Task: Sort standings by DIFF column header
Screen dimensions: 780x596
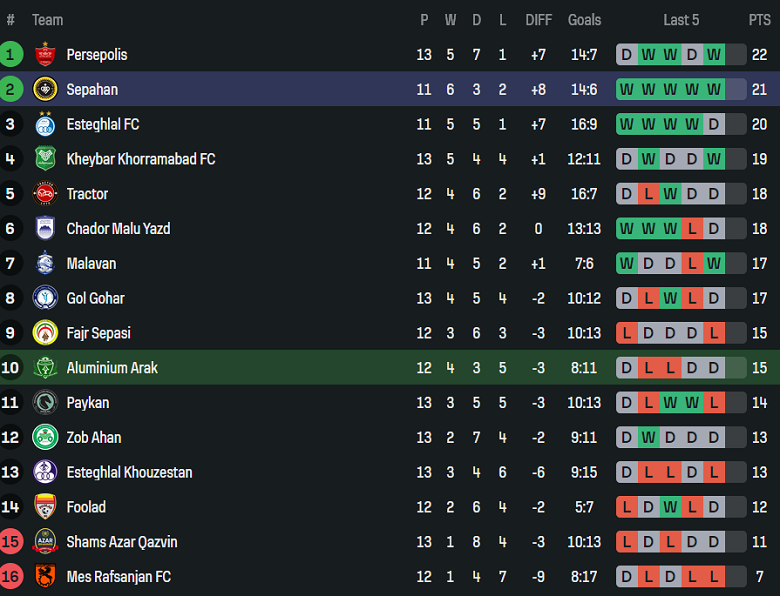Action: click(538, 20)
